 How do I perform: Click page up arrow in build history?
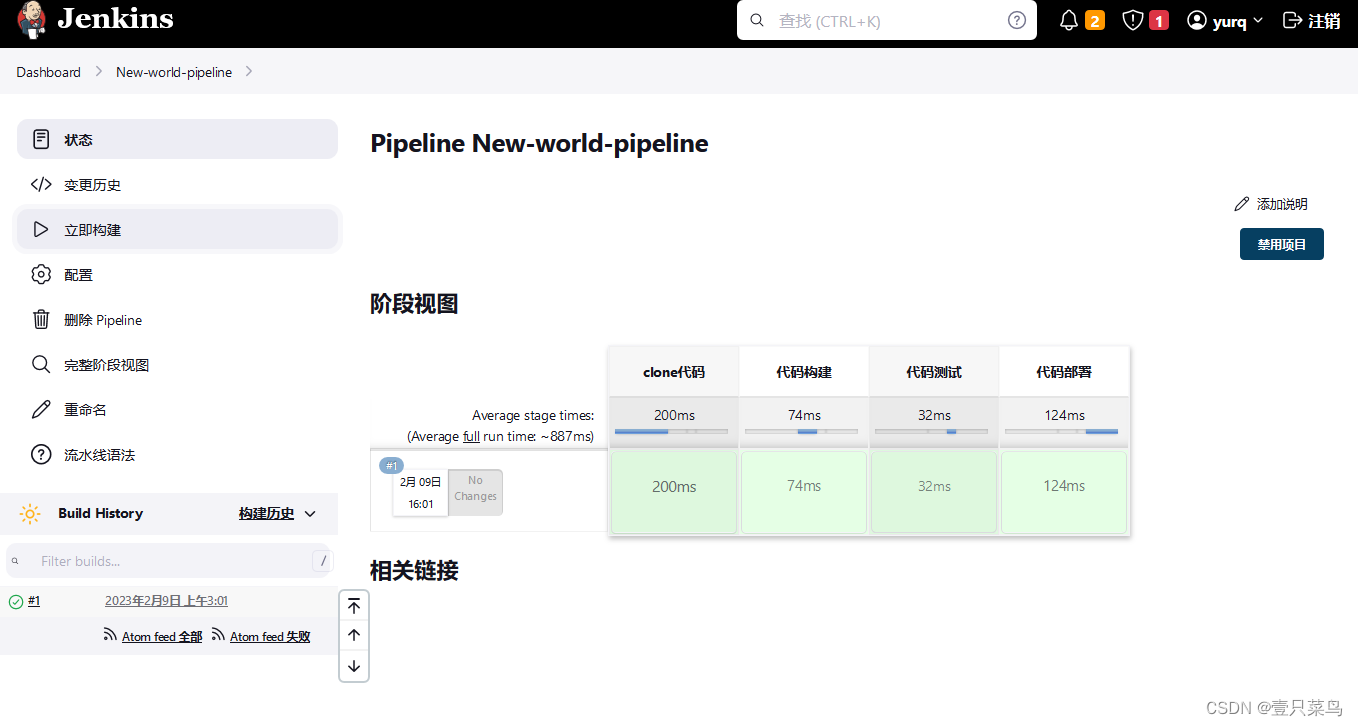pyautogui.click(x=354, y=635)
